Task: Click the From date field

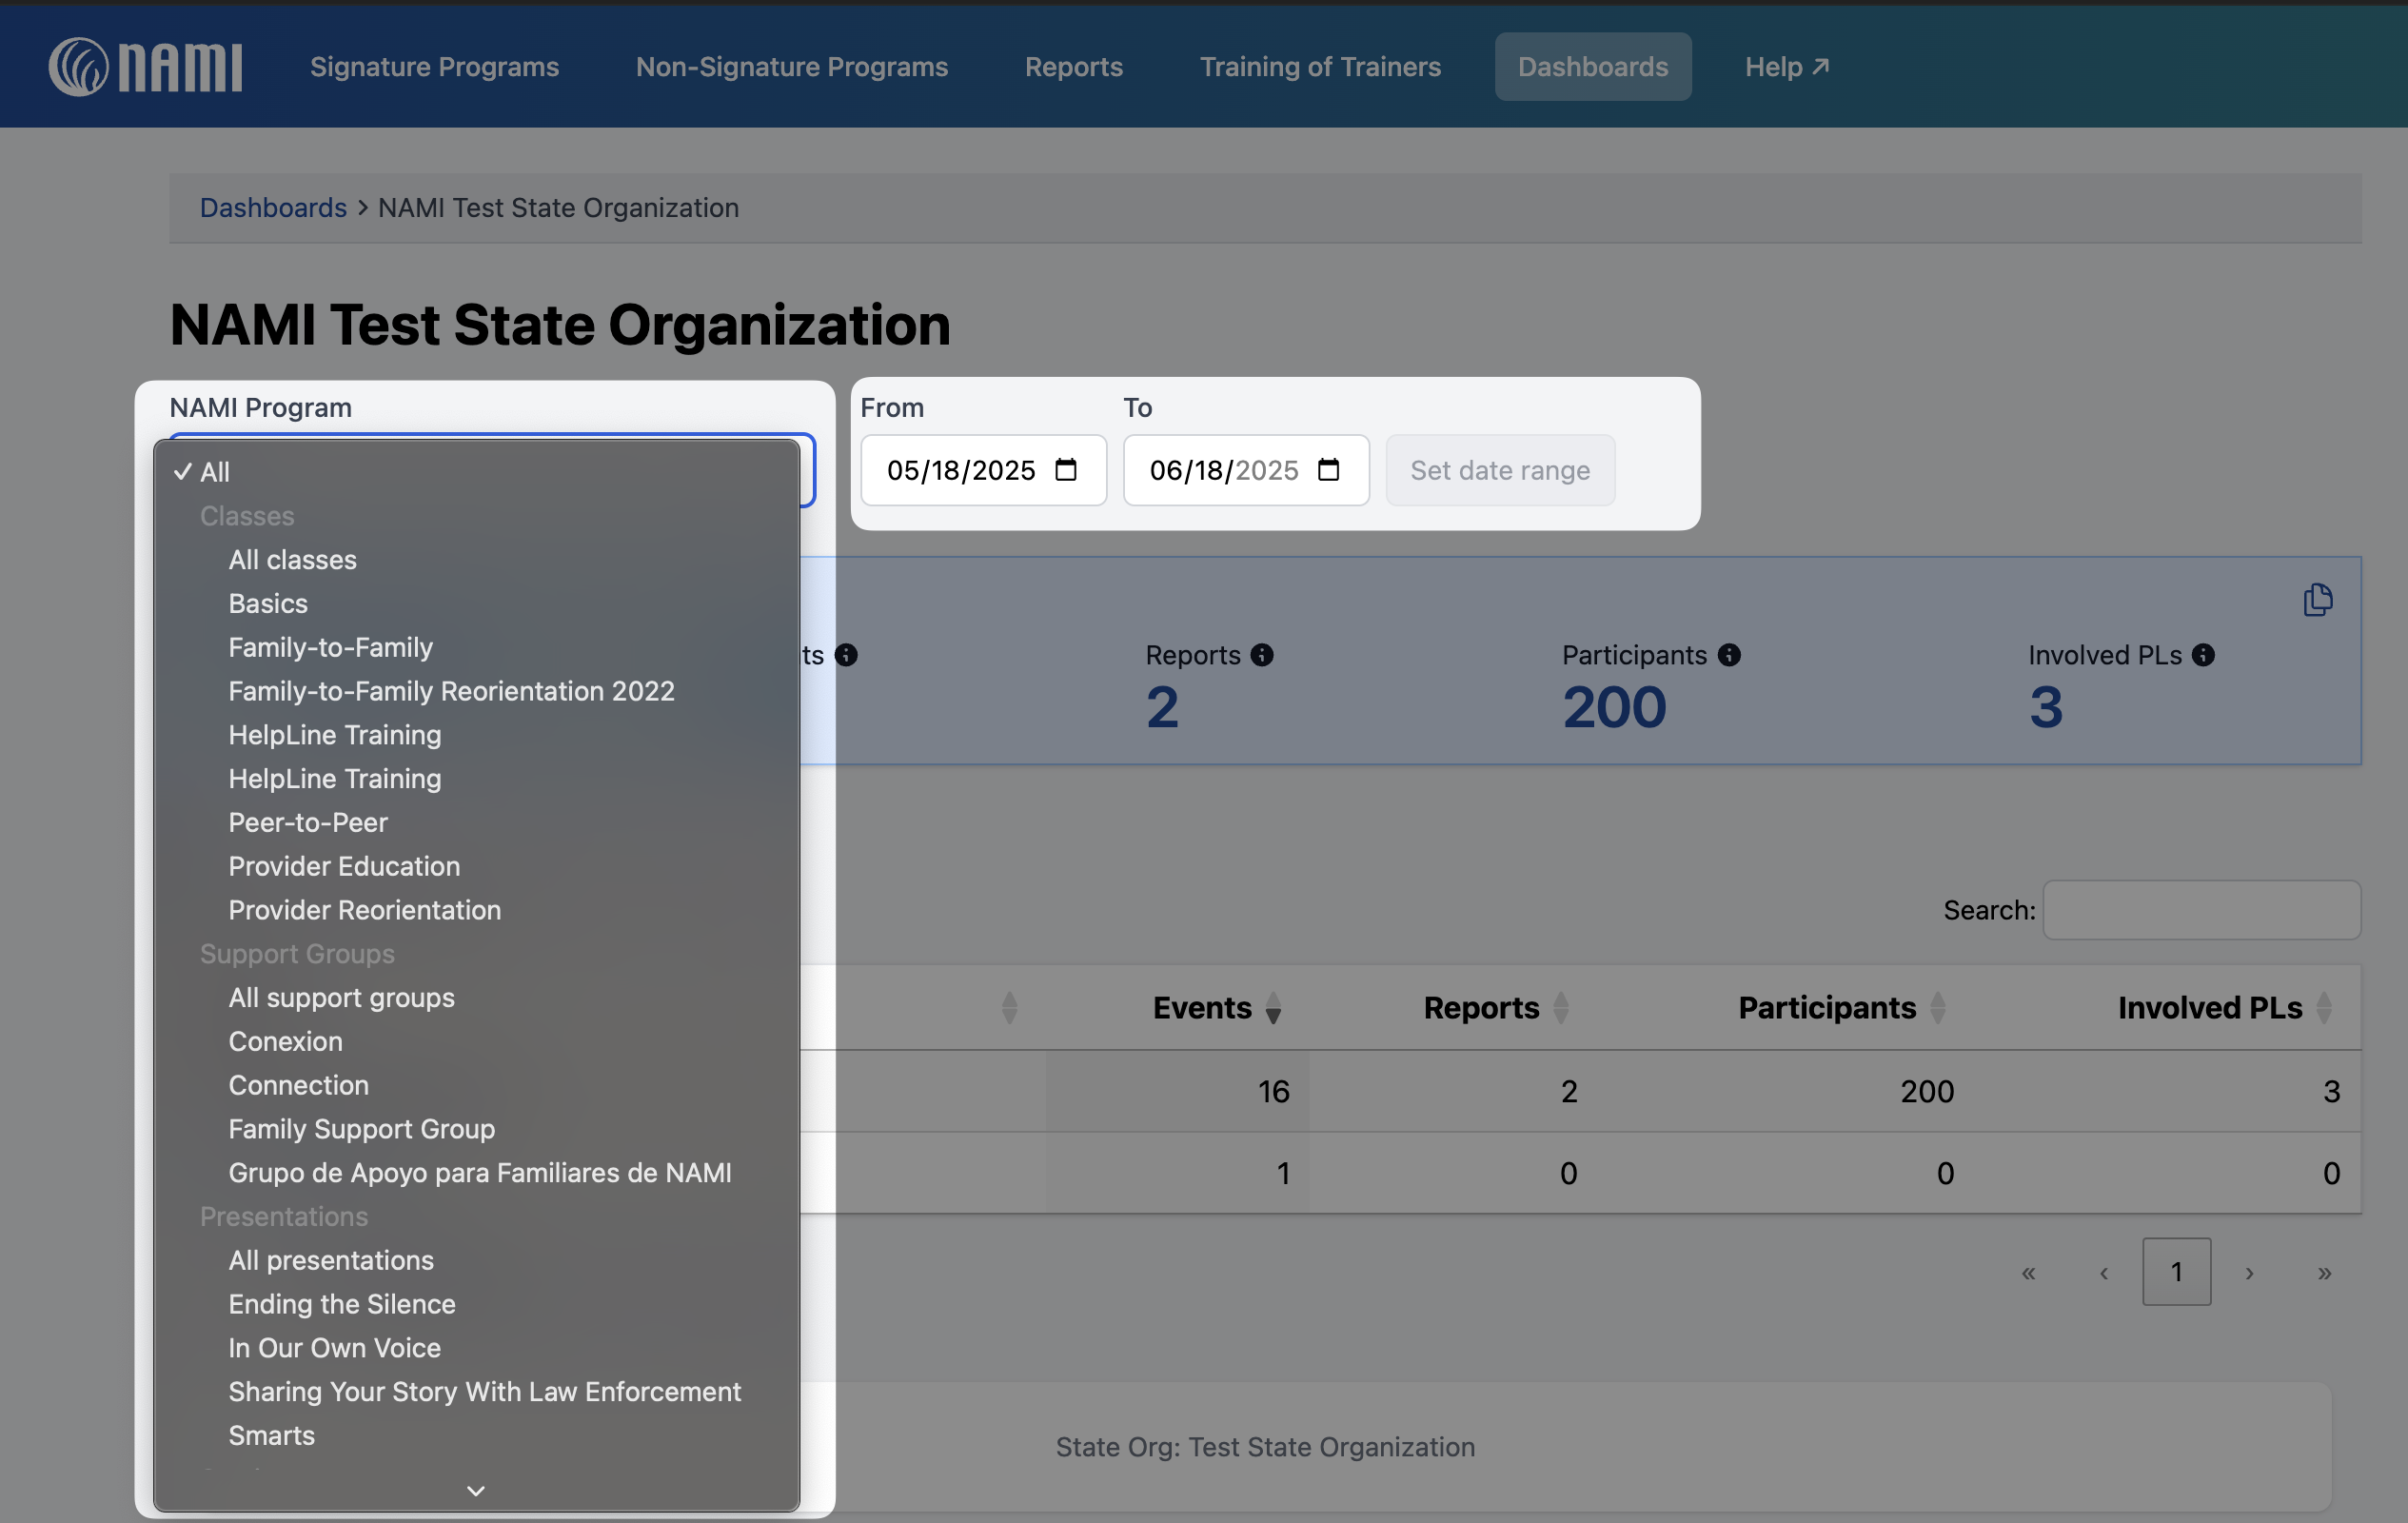Action: pos(984,470)
